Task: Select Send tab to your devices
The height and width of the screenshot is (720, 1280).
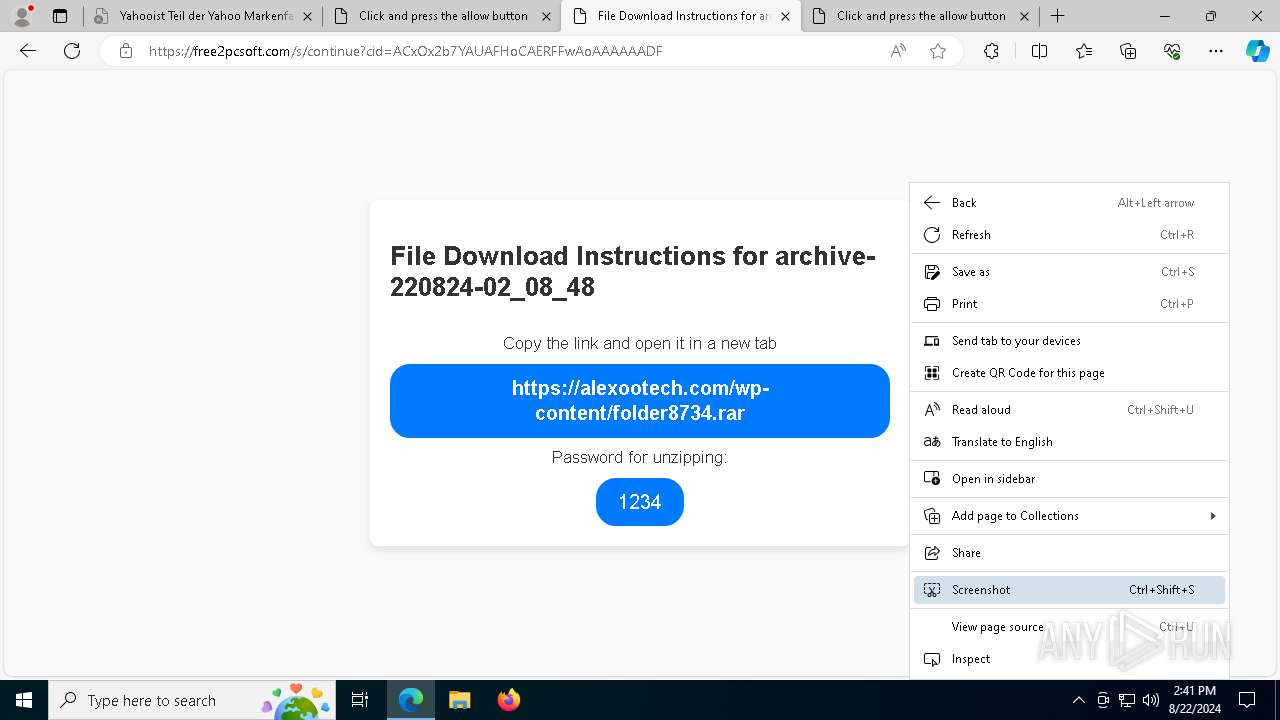Action: (x=1069, y=341)
